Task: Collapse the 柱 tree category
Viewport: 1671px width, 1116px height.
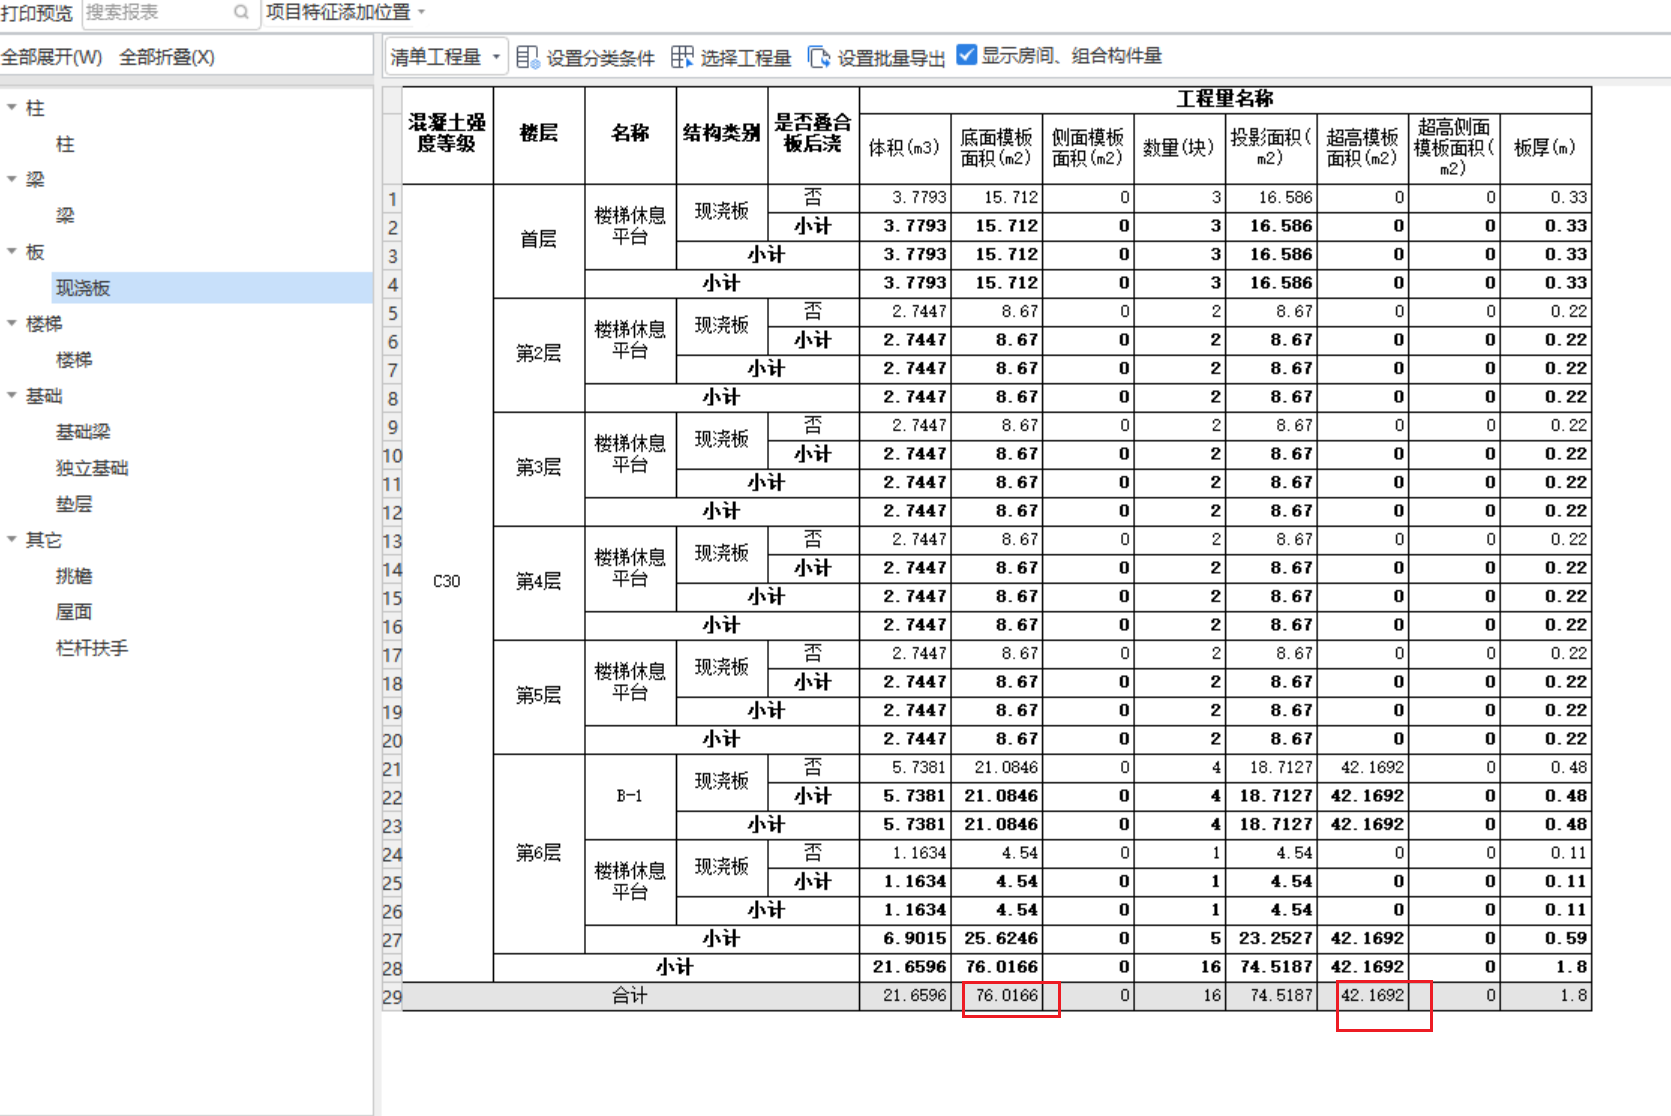Action: [x=12, y=107]
